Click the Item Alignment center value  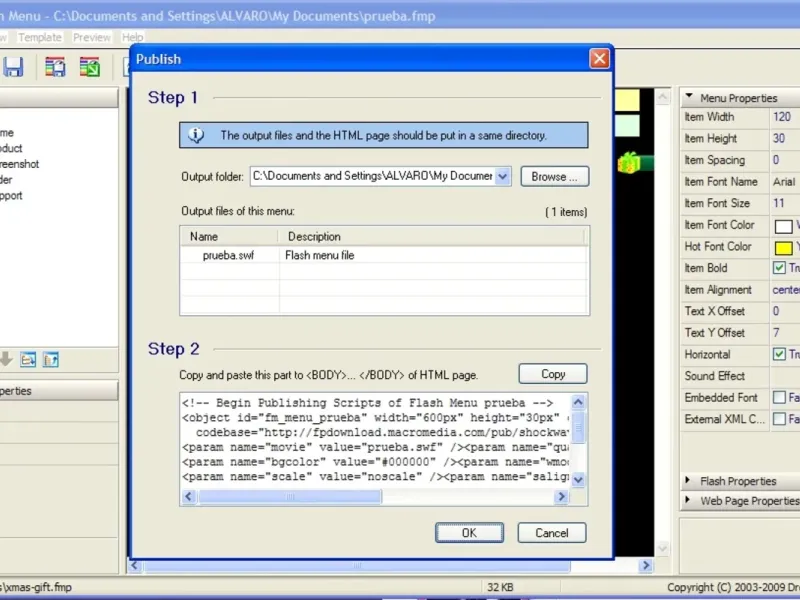786,290
